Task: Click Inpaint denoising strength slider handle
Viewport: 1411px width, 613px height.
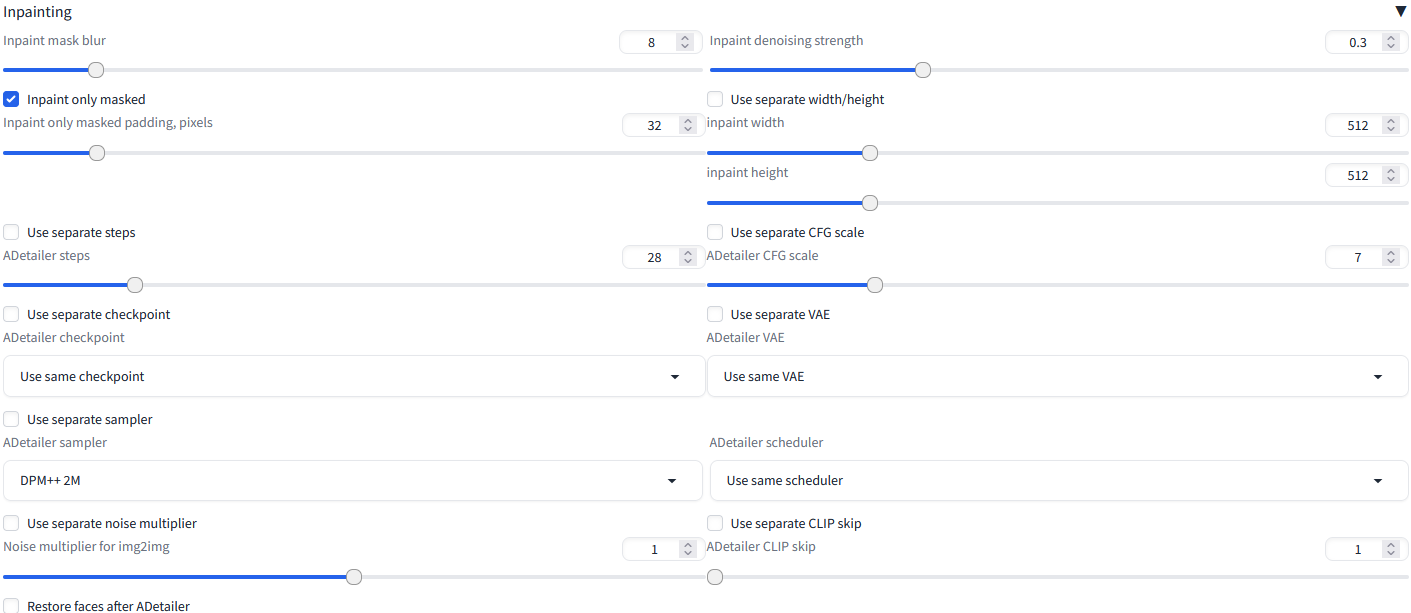Action: (x=923, y=70)
